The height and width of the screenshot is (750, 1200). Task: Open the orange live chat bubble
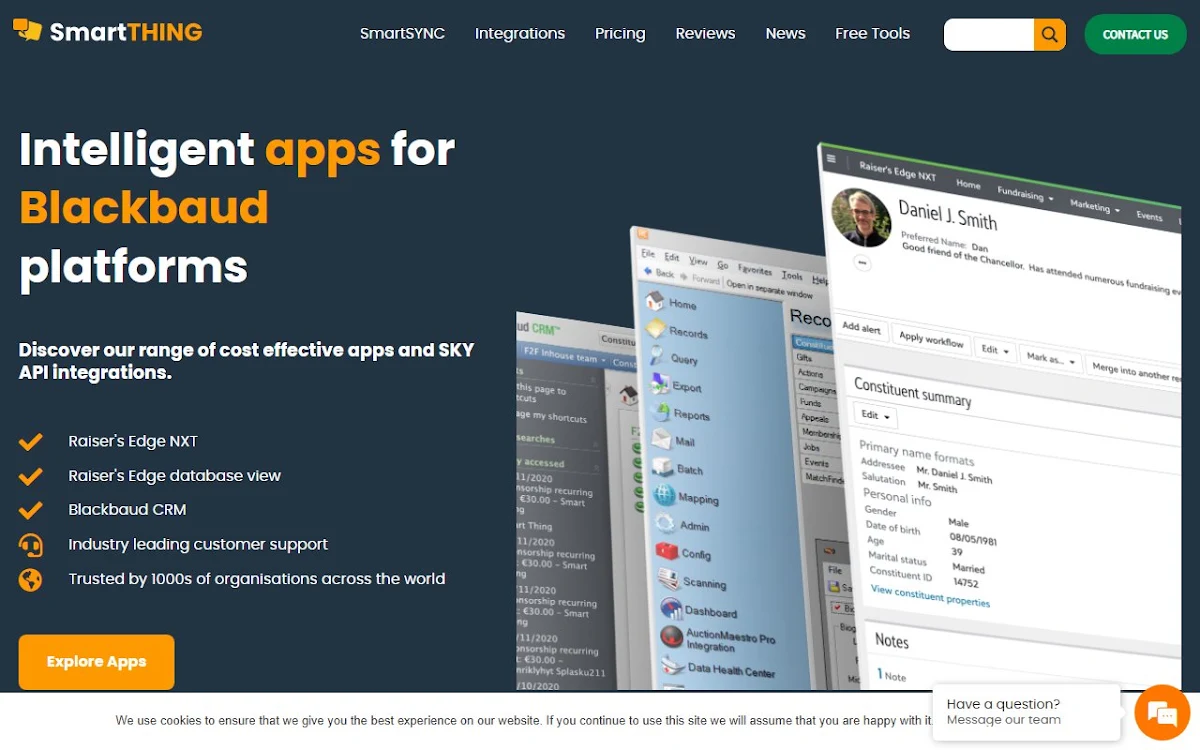(1163, 712)
